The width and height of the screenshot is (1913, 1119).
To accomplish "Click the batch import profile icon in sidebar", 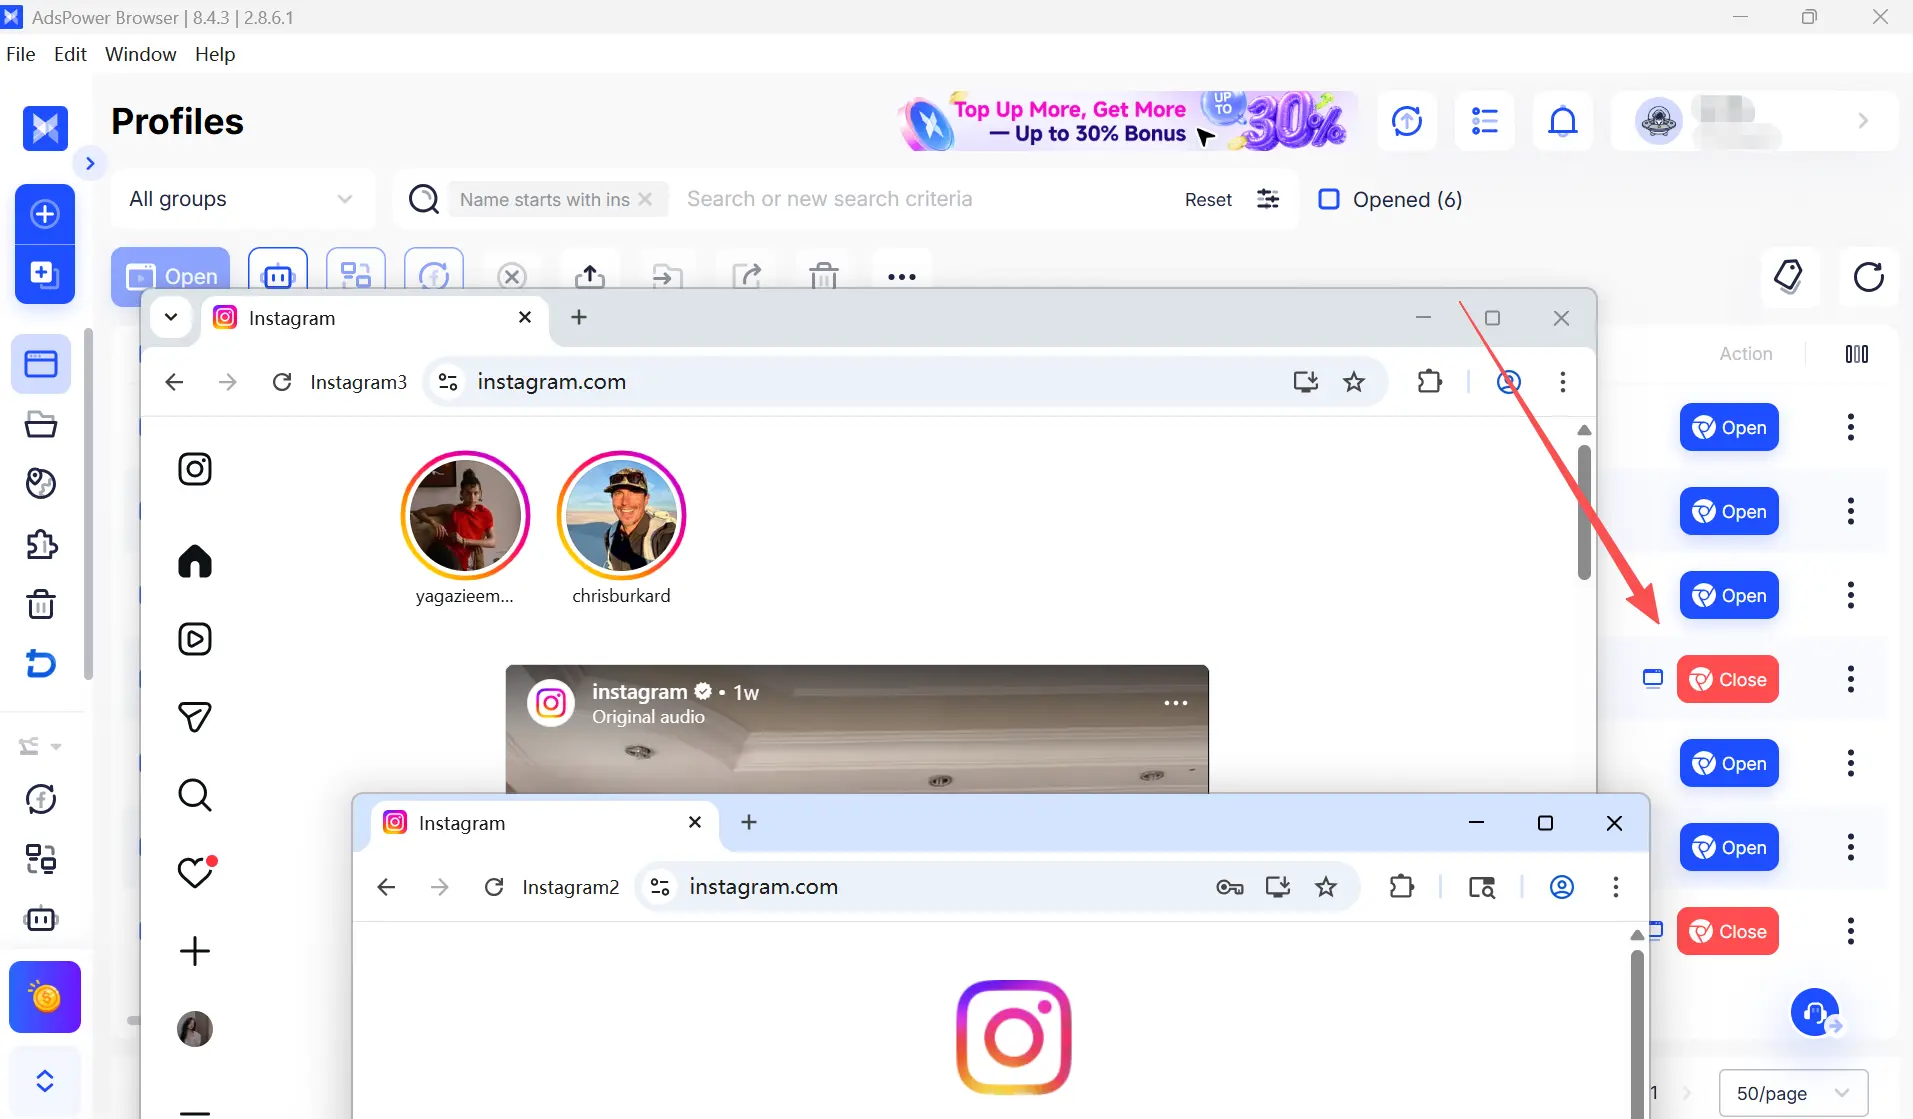I will click(x=45, y=274).
